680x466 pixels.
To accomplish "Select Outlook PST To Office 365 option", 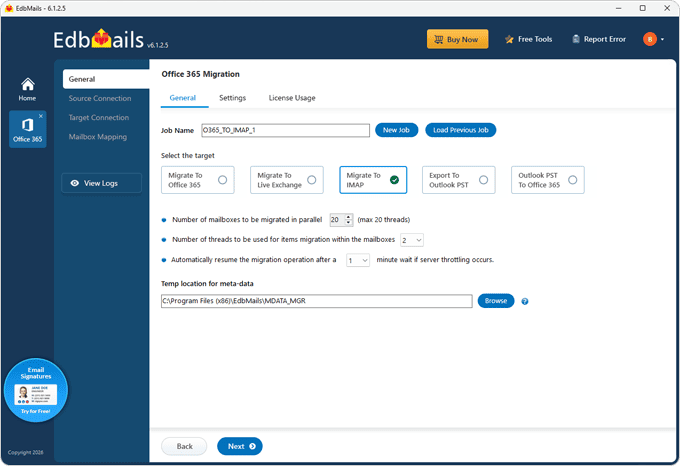I will (x=548, y=180).
